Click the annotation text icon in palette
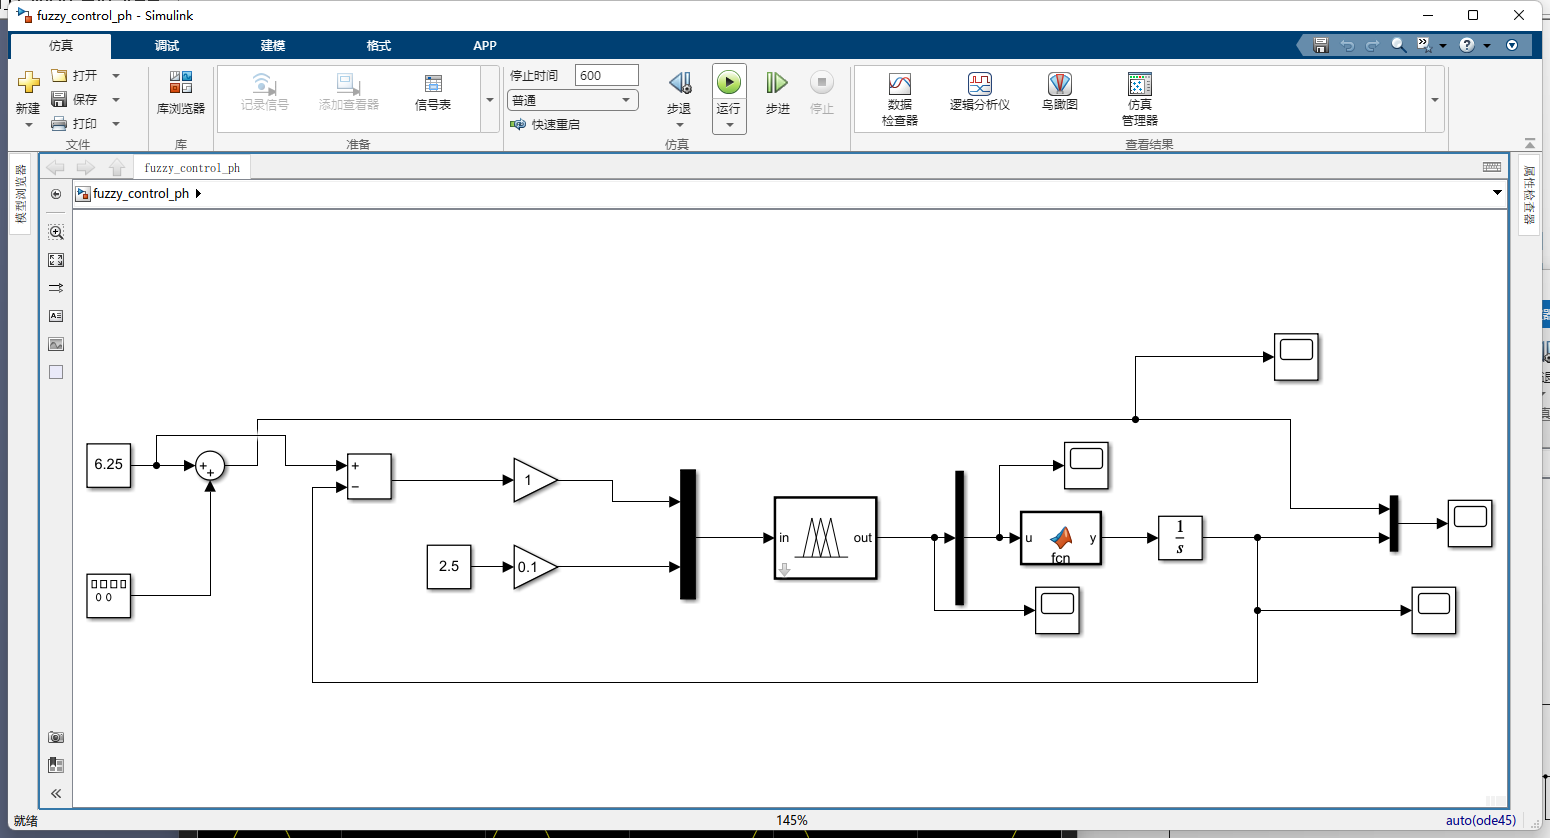The width and height of the screenshot is (1550, 838). click(x=56, y=316)
